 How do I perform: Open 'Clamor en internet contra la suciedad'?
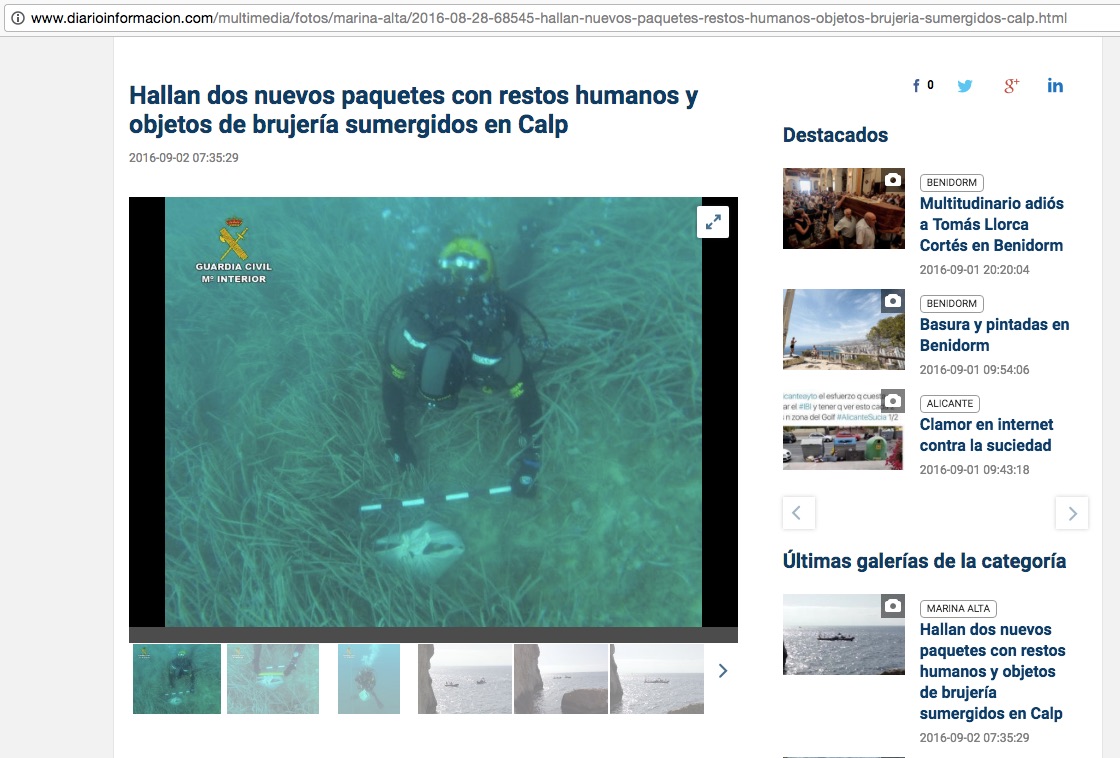pyautogui.click(x=985, y=435)
